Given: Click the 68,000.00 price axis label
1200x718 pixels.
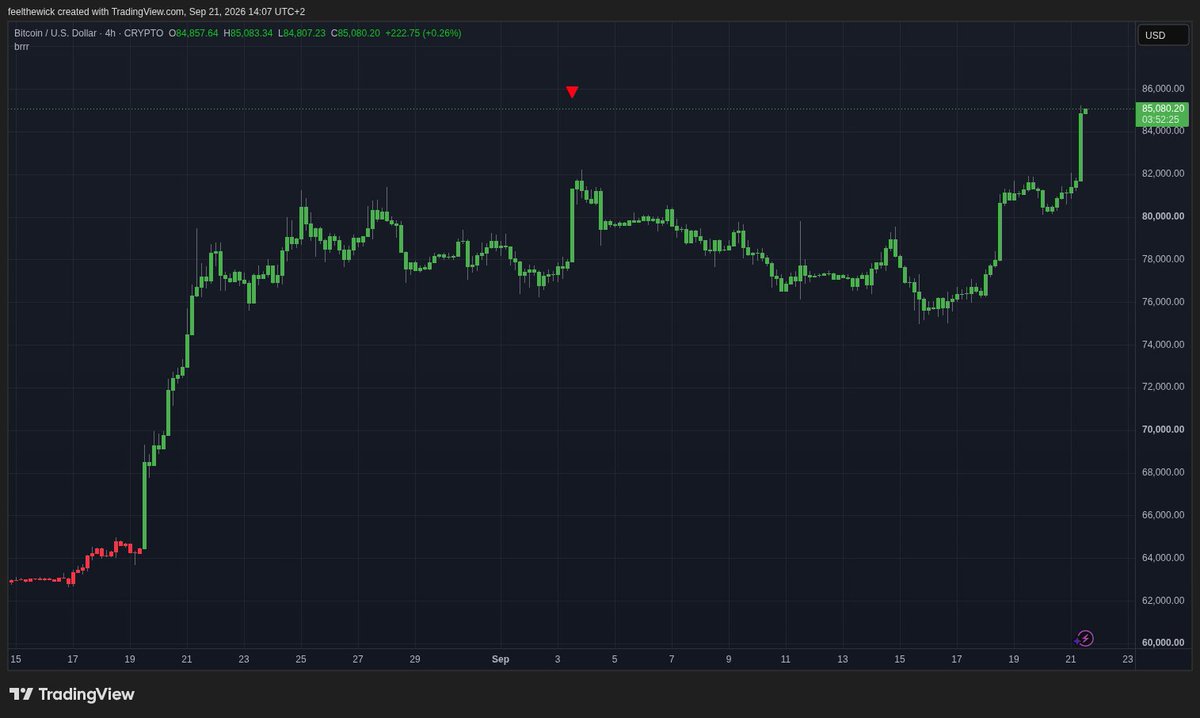Looking at the screenshot, I should pos(1163,472).
